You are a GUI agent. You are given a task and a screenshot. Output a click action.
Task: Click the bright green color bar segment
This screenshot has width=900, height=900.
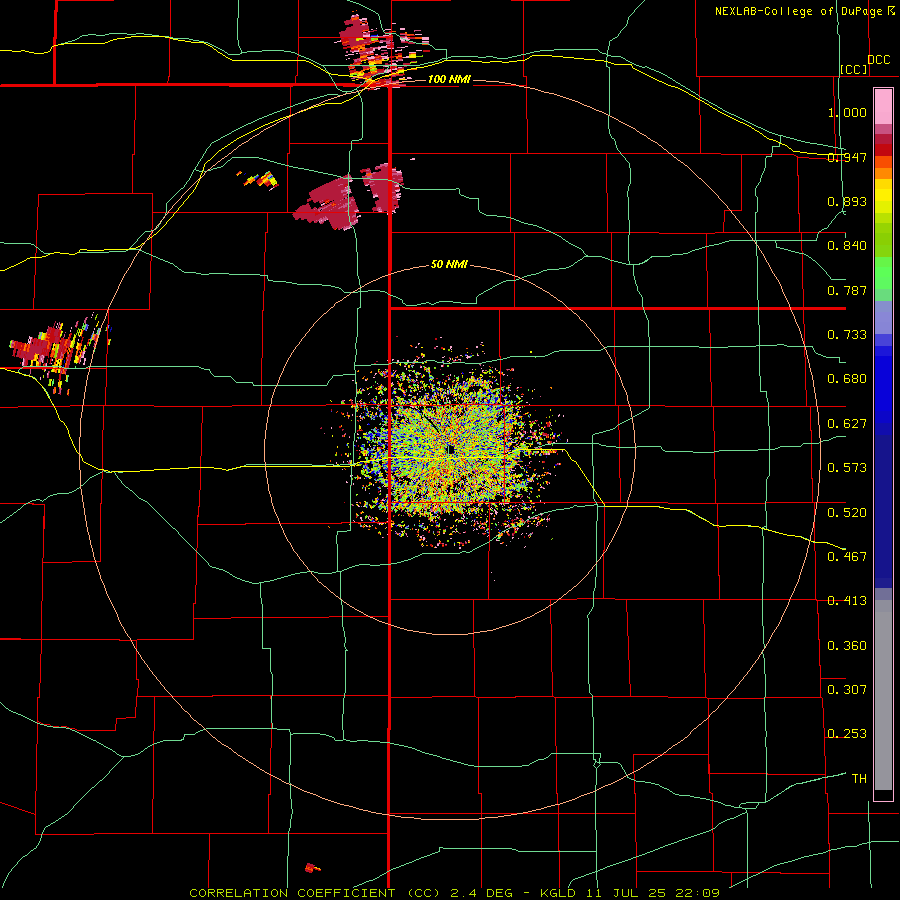(x=883, y=273)
